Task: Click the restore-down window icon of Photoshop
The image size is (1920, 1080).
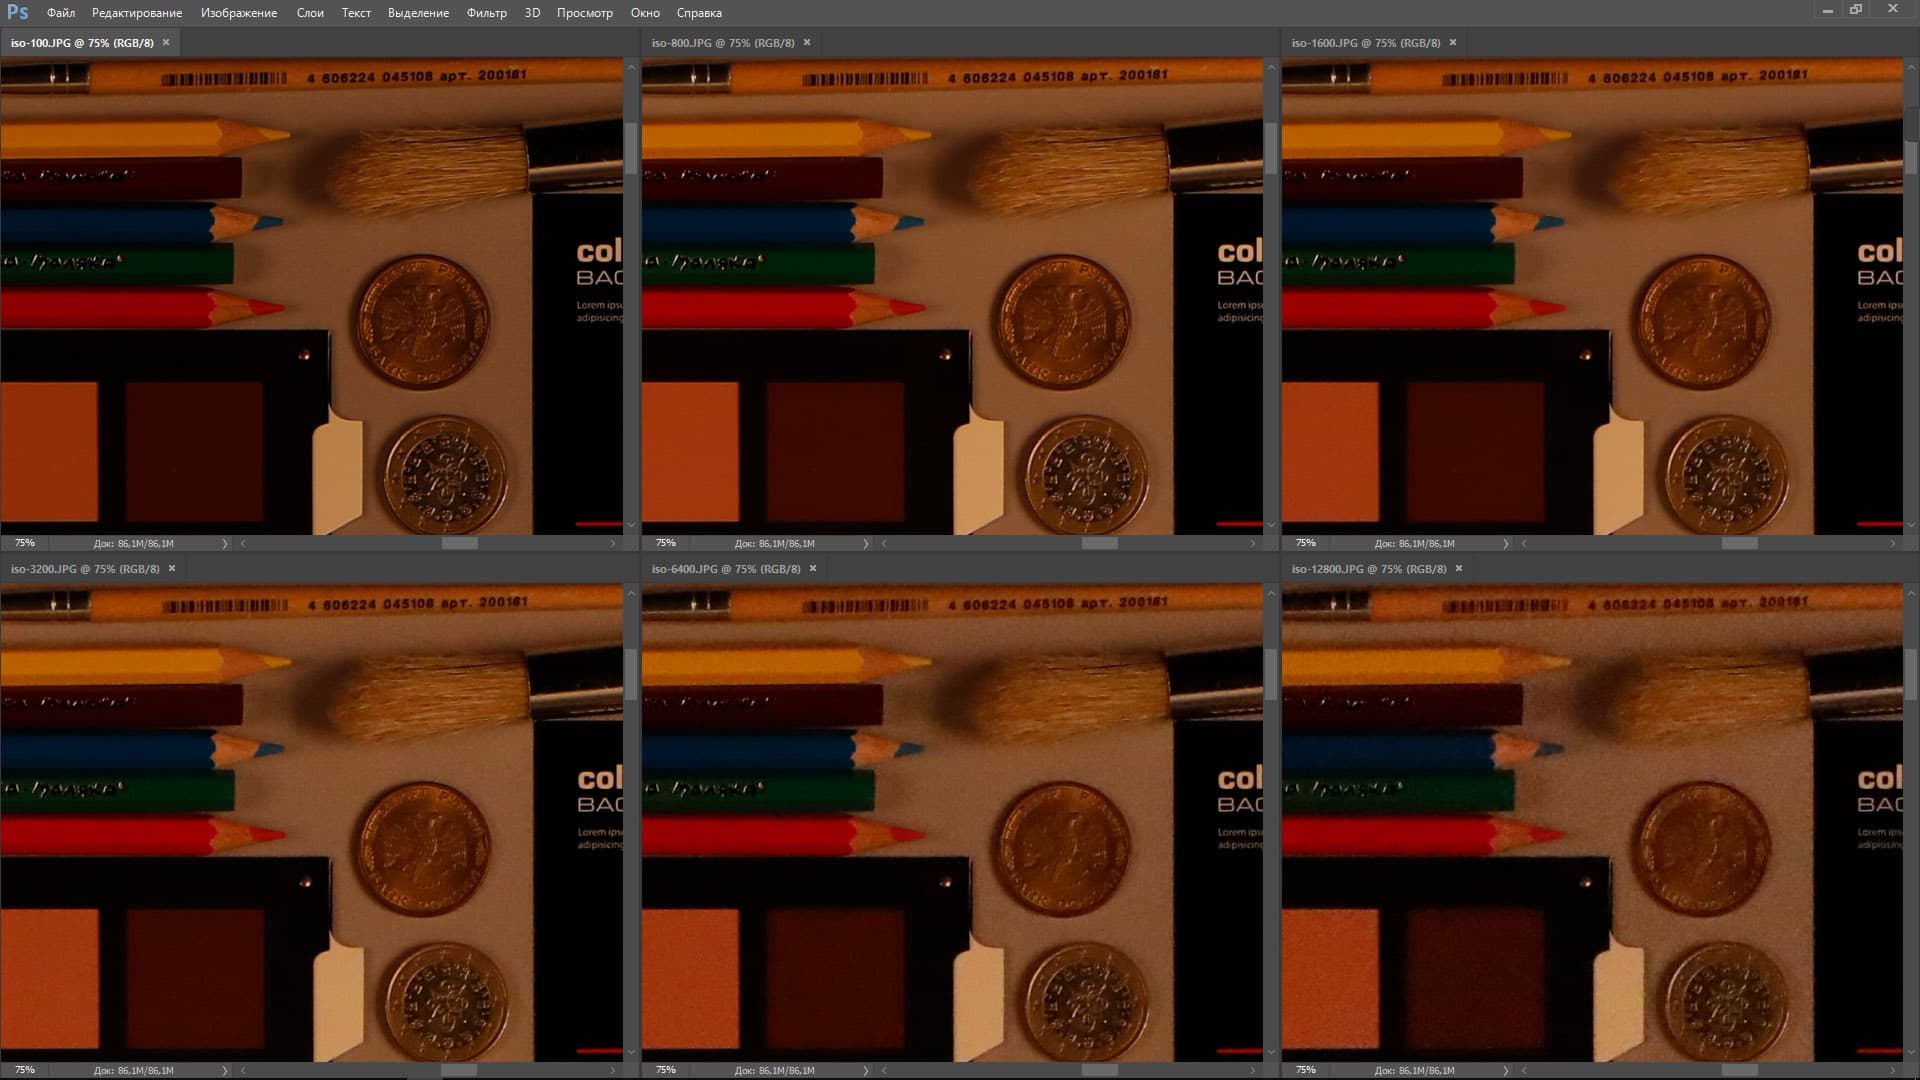Action: coord(1856,9)
